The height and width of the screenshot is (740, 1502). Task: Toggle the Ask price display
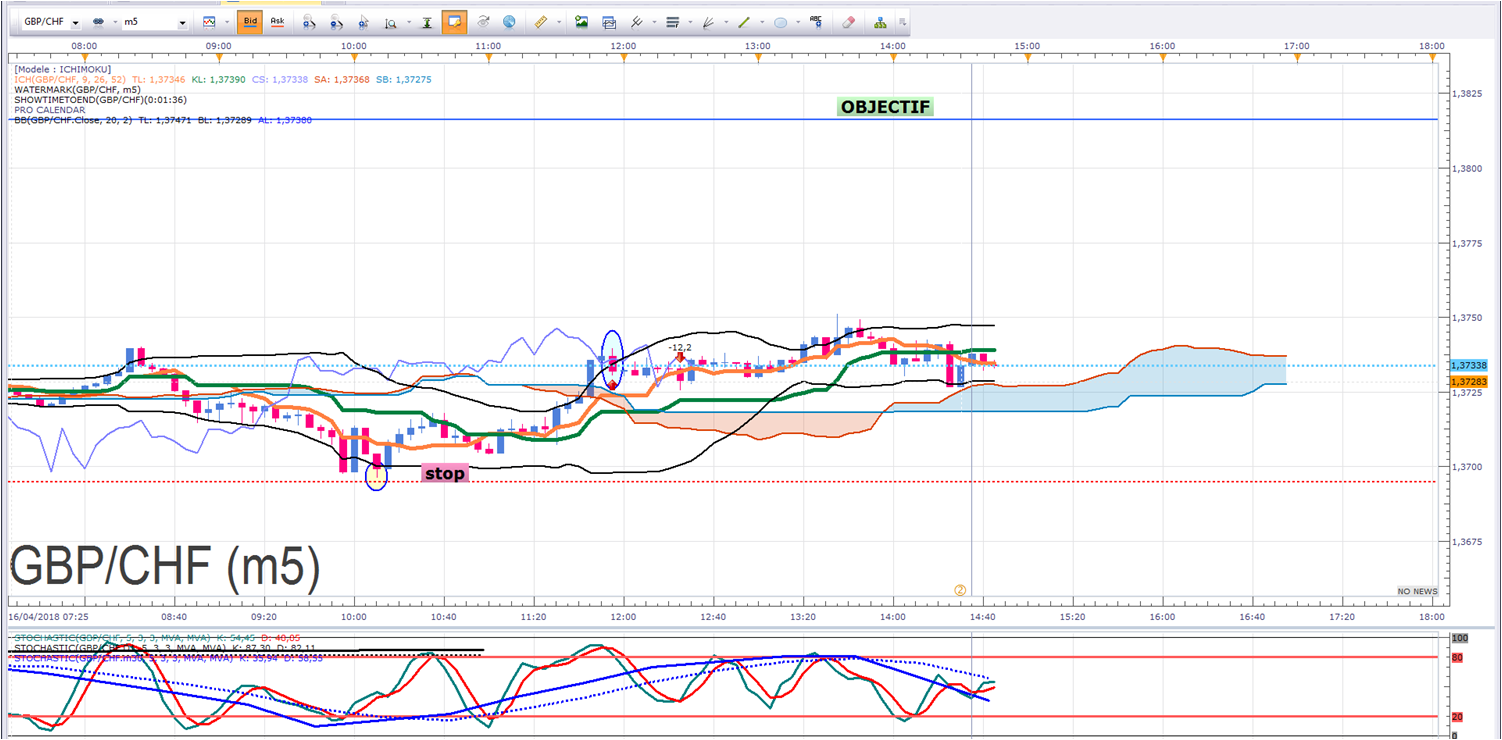point(277,22)
